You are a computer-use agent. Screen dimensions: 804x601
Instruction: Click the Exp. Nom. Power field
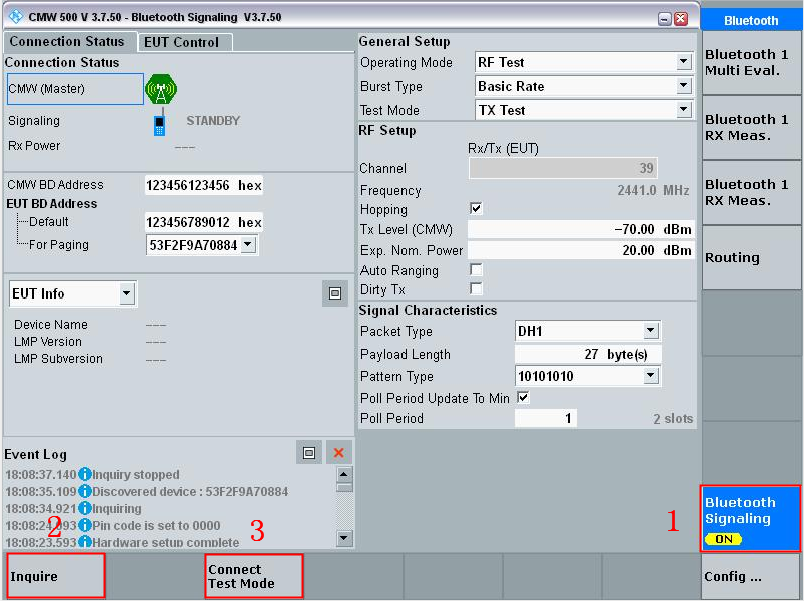click(x=581, y=250)
